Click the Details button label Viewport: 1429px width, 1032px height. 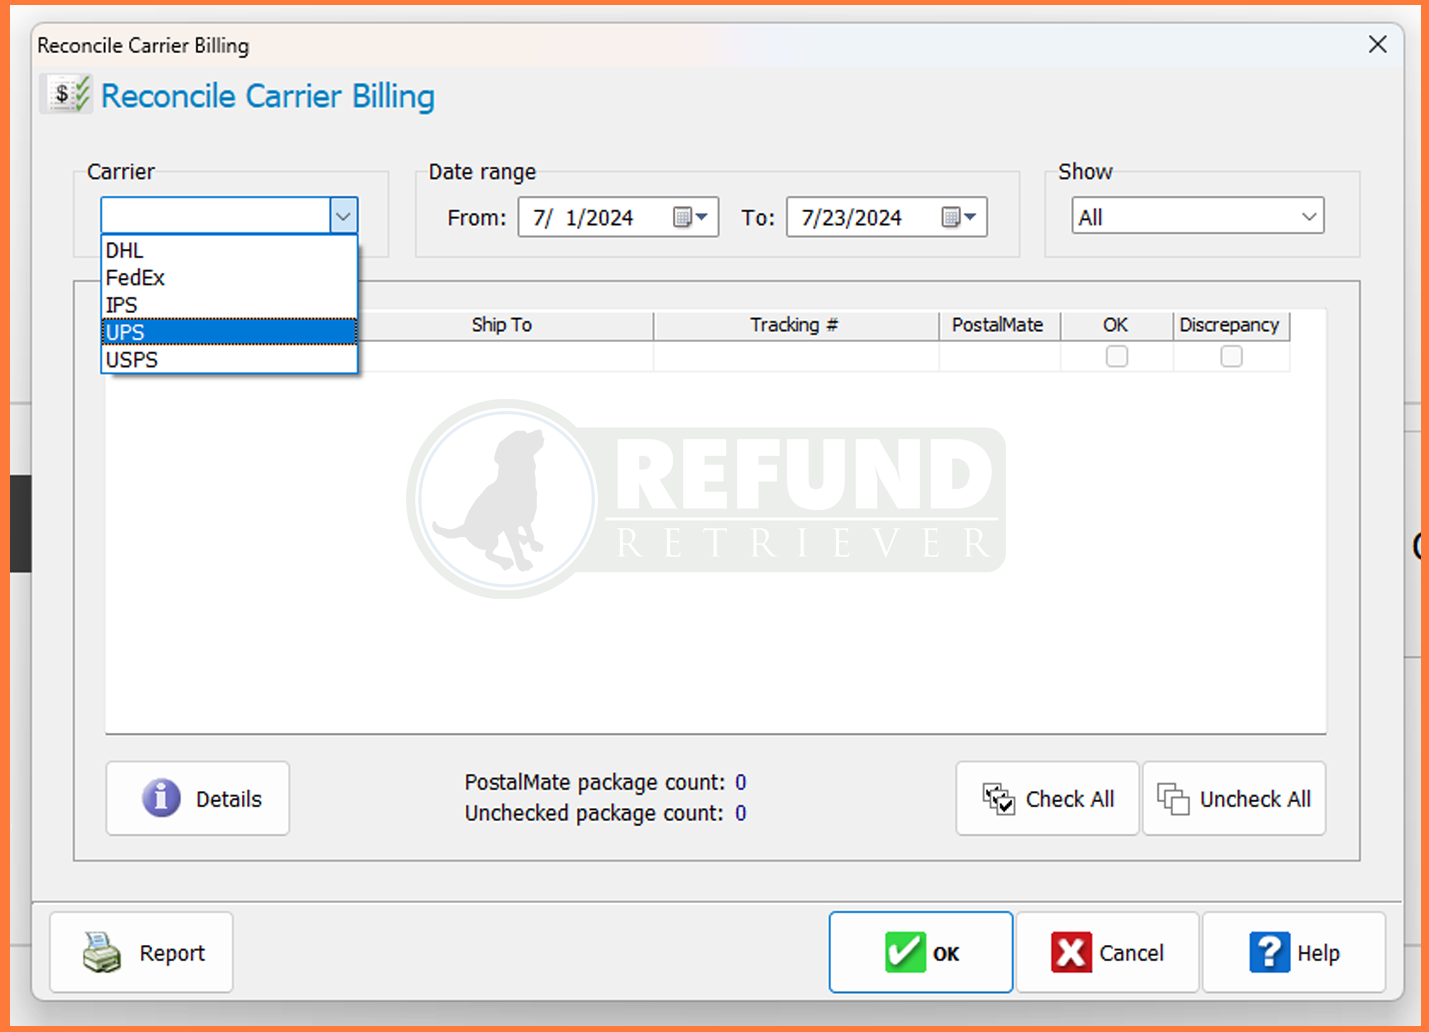[x=229, y=799]
